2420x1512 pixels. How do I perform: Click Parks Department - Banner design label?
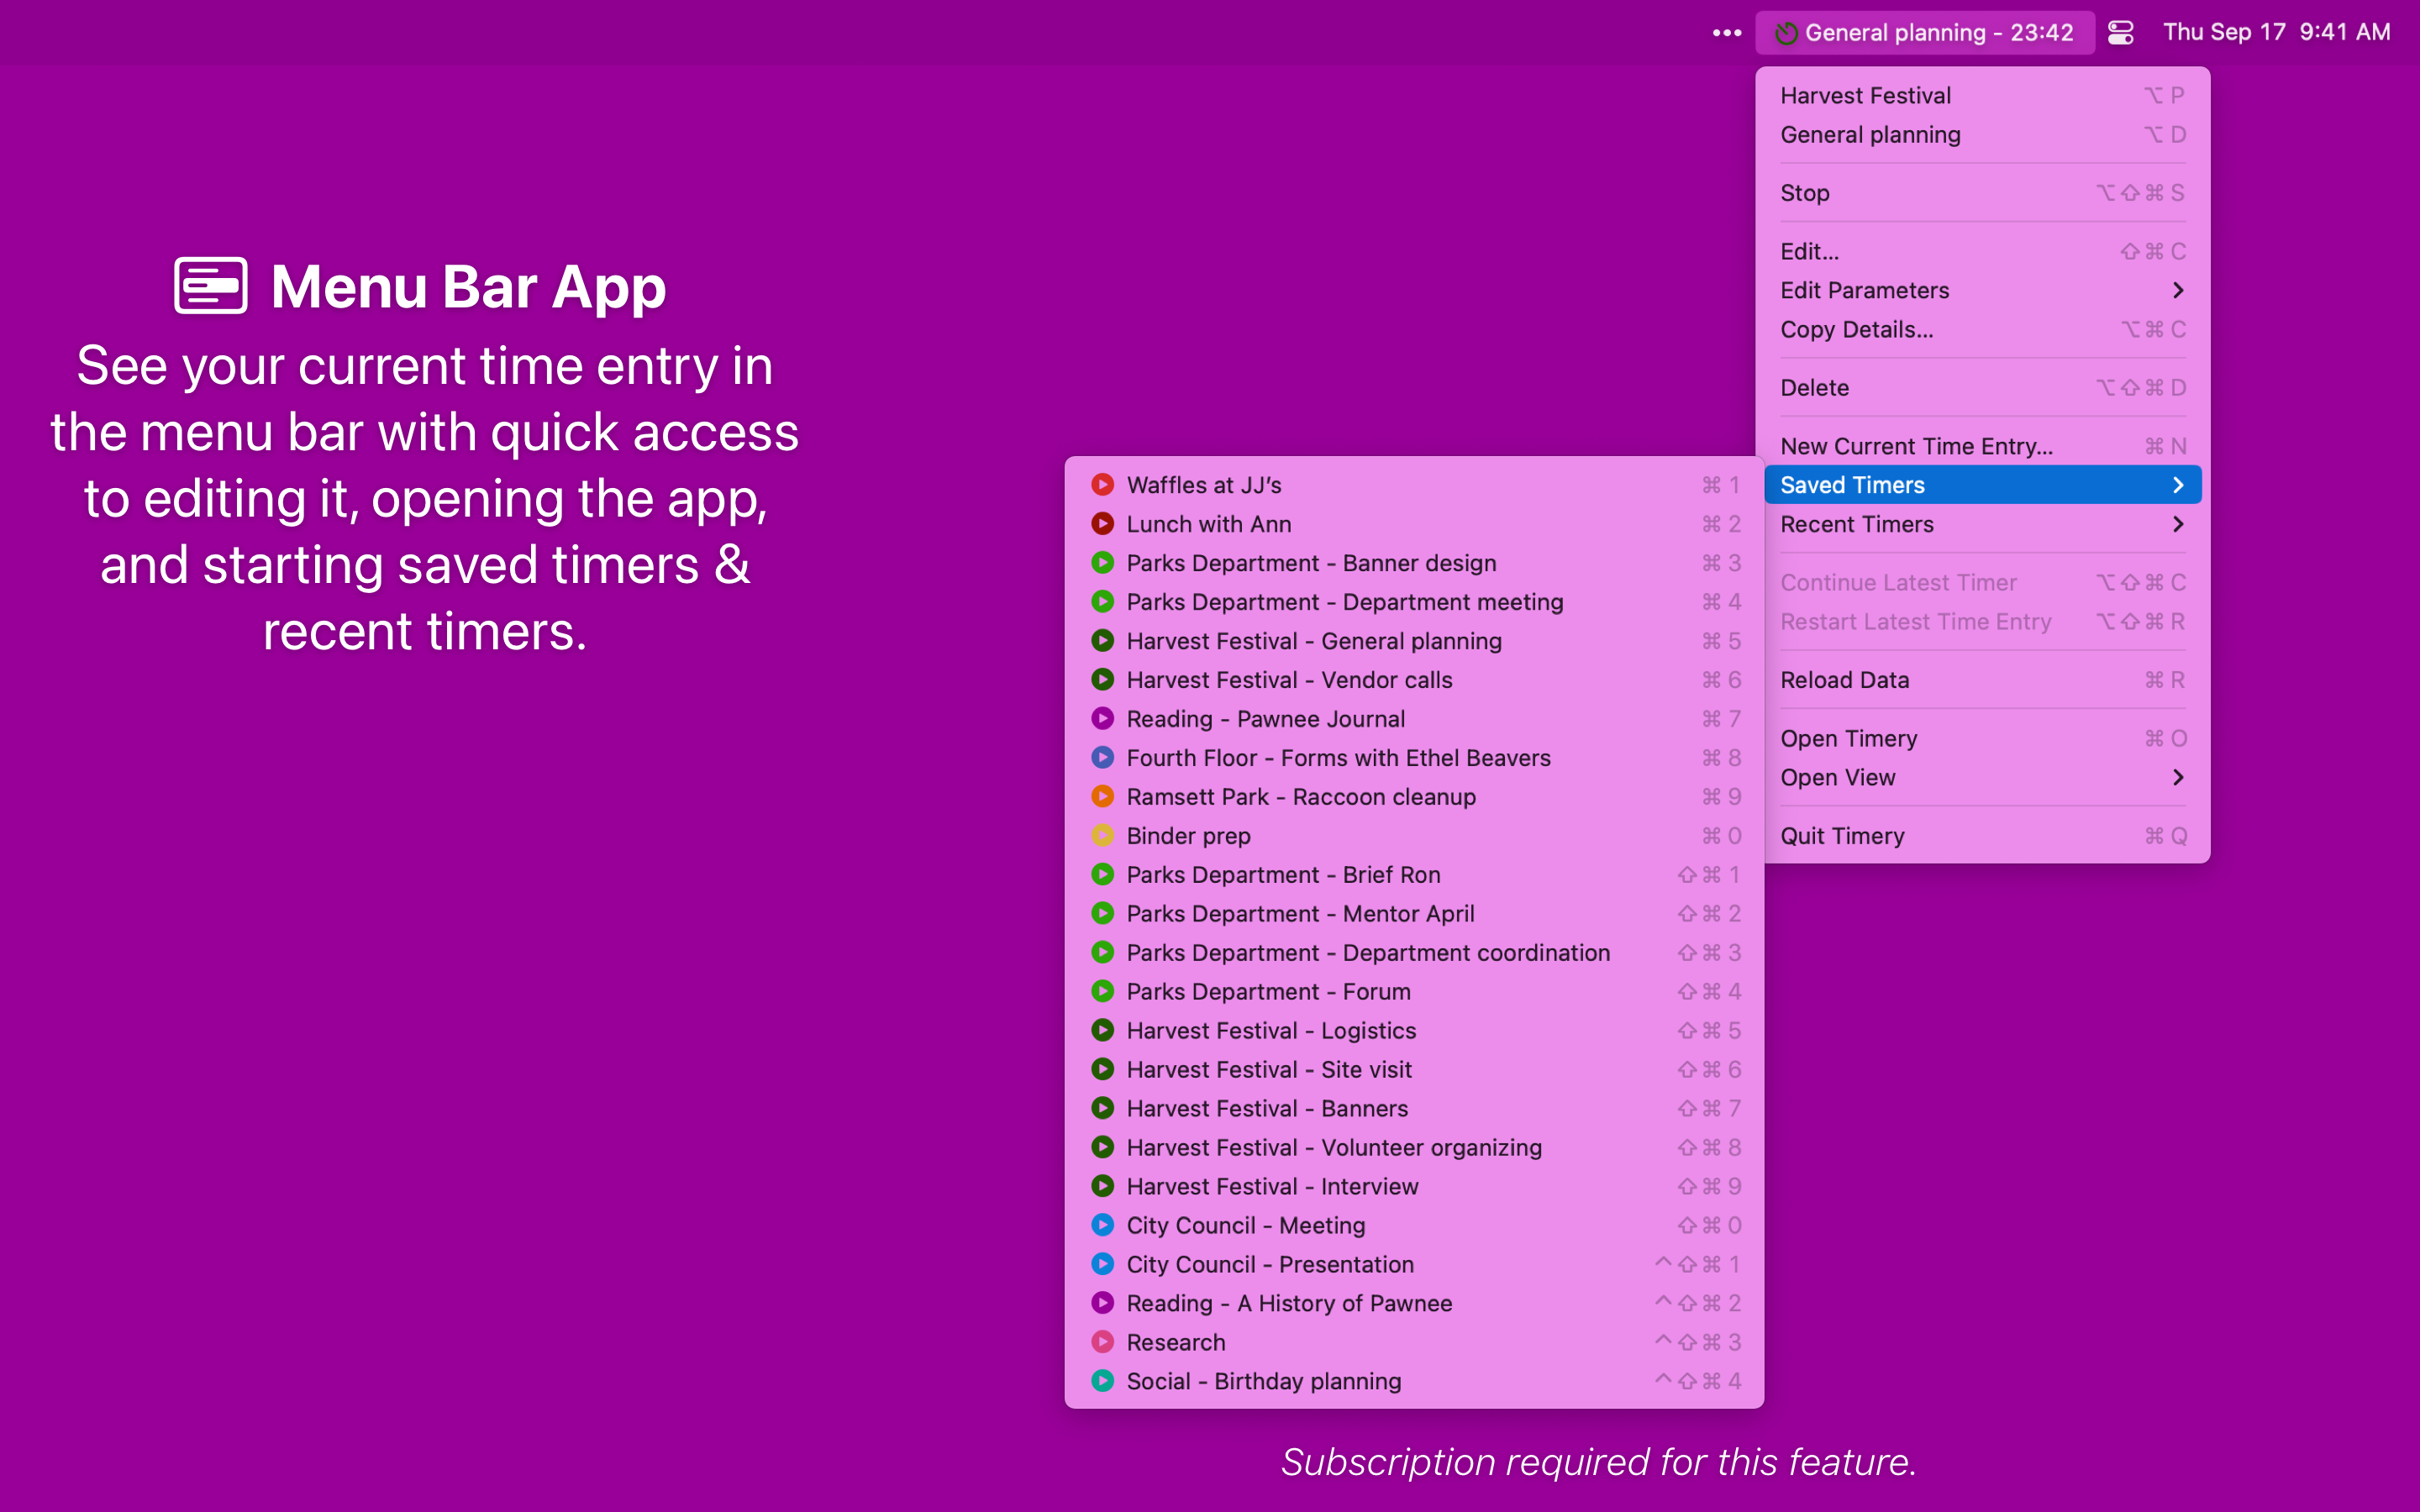[1311, 563]
